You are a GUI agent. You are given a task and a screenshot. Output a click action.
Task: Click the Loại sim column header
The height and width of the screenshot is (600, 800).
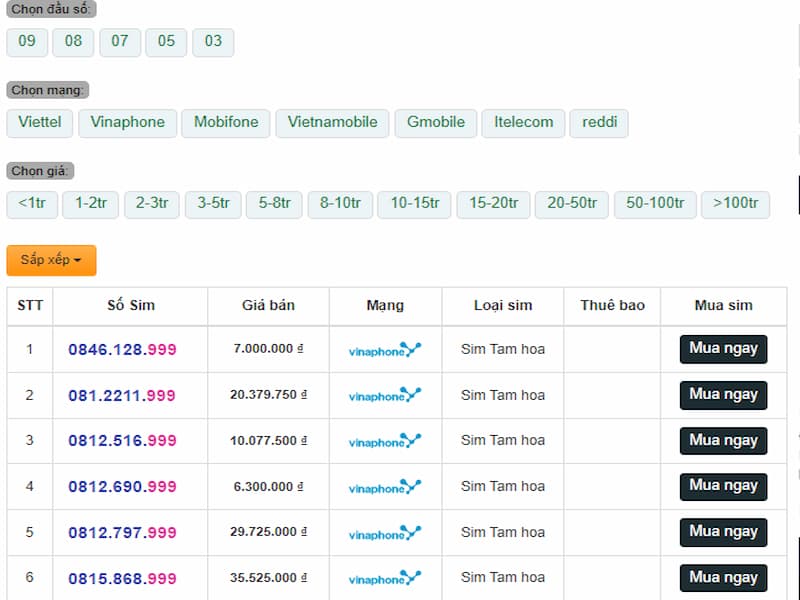[503, 306]
